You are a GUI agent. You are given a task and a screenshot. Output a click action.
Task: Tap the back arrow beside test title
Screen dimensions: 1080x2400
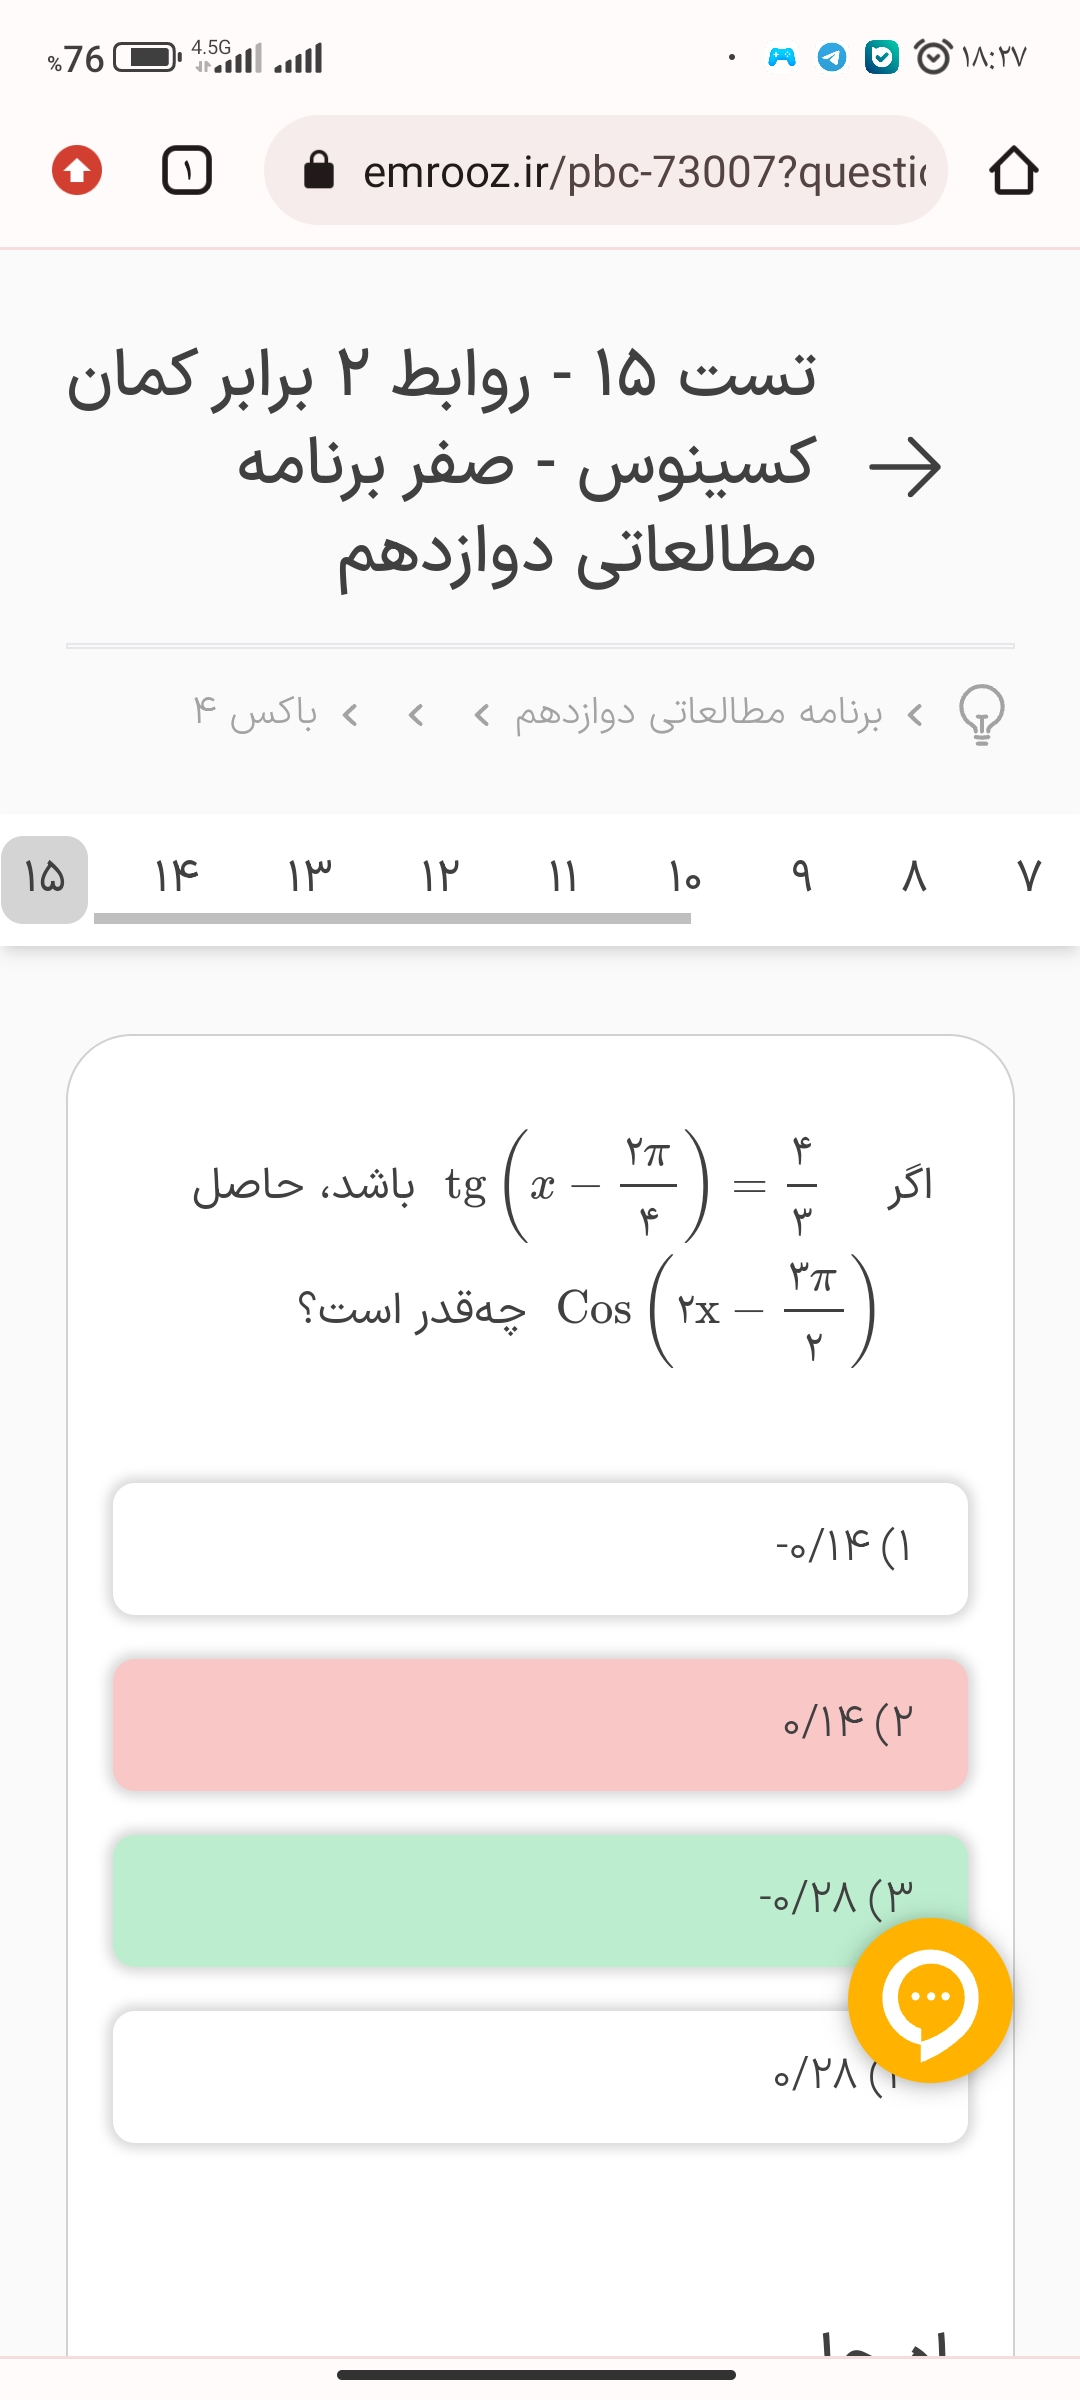coord(905,466)
